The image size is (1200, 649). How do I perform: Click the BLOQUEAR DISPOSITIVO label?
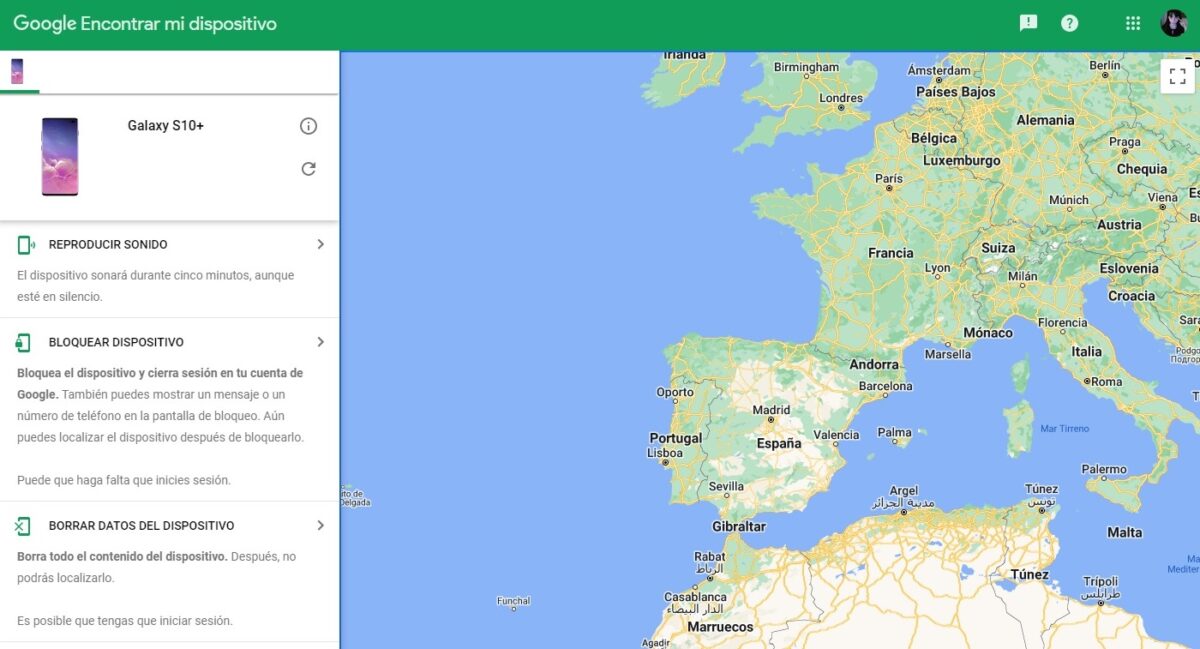pos(116,343)
